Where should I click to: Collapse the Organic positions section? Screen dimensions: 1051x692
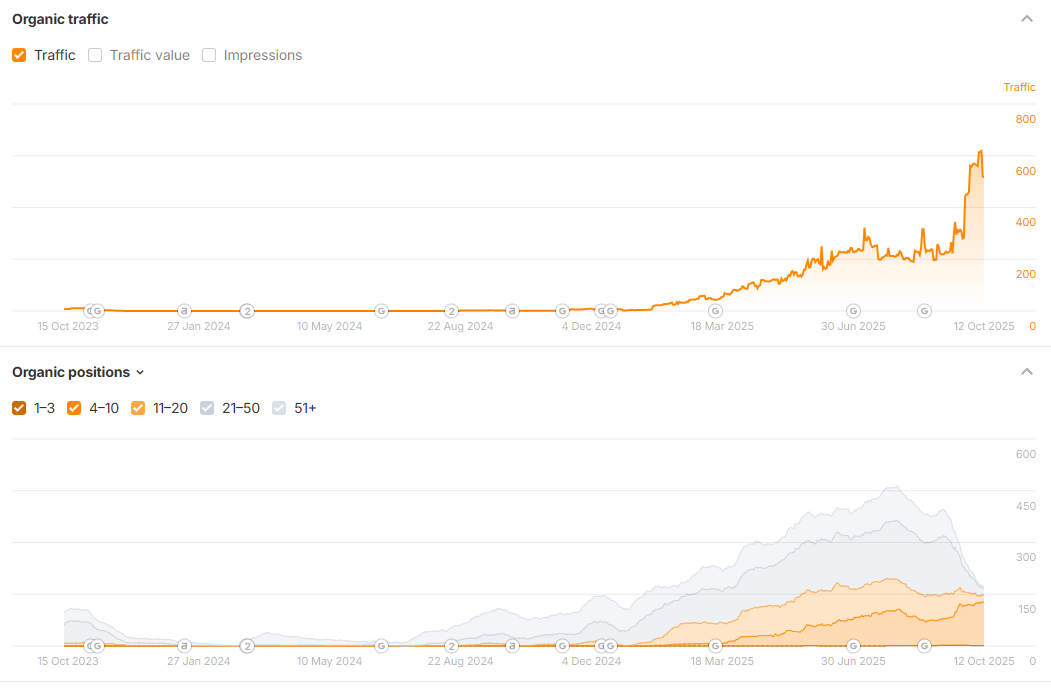pyautogui.click(x=1026, y=372)
